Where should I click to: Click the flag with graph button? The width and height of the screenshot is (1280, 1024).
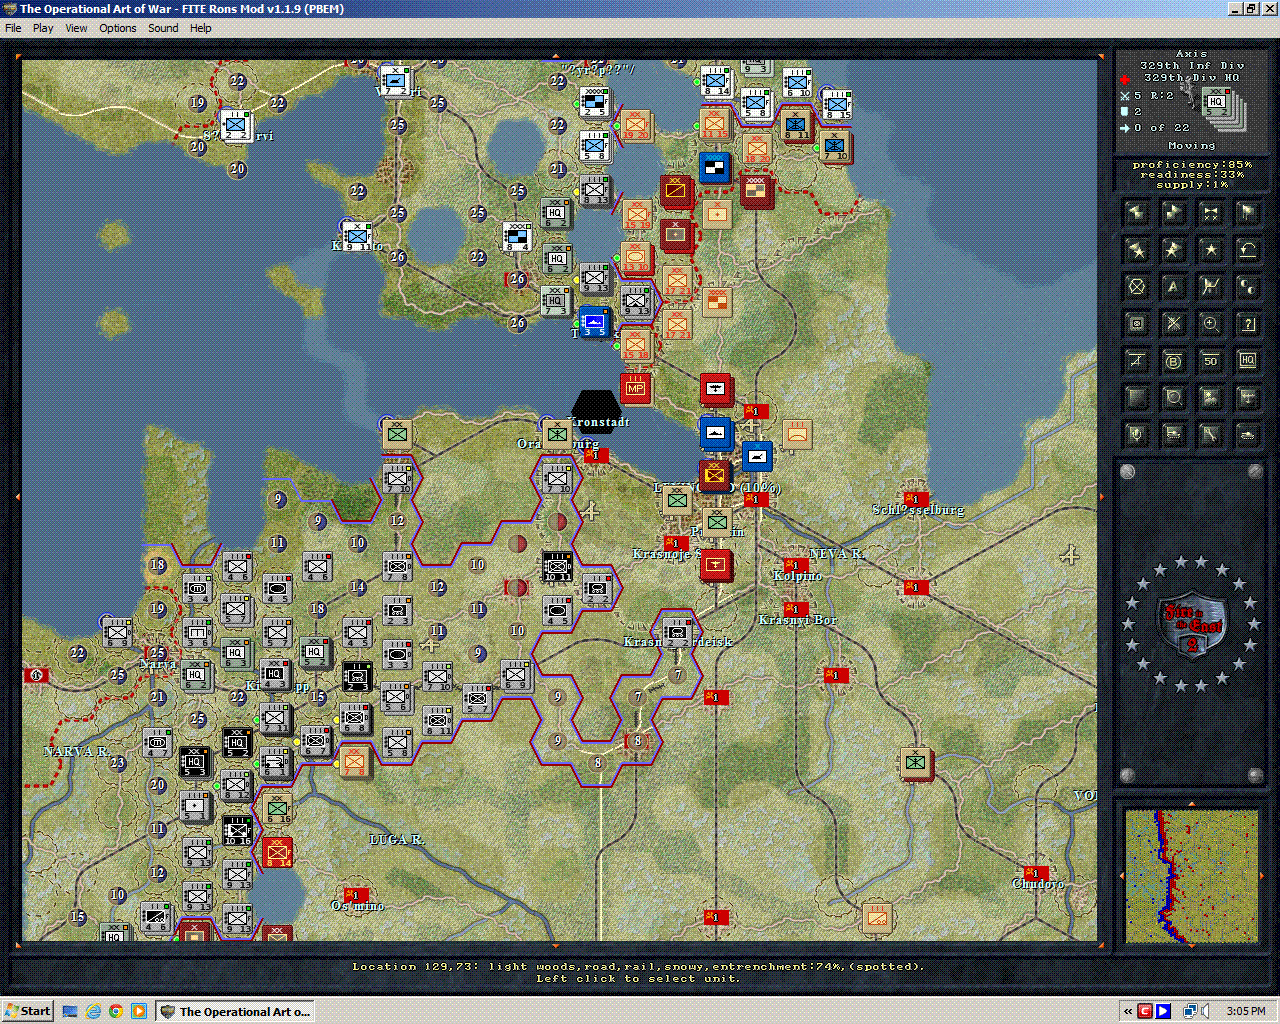[x=1210, y=287]
